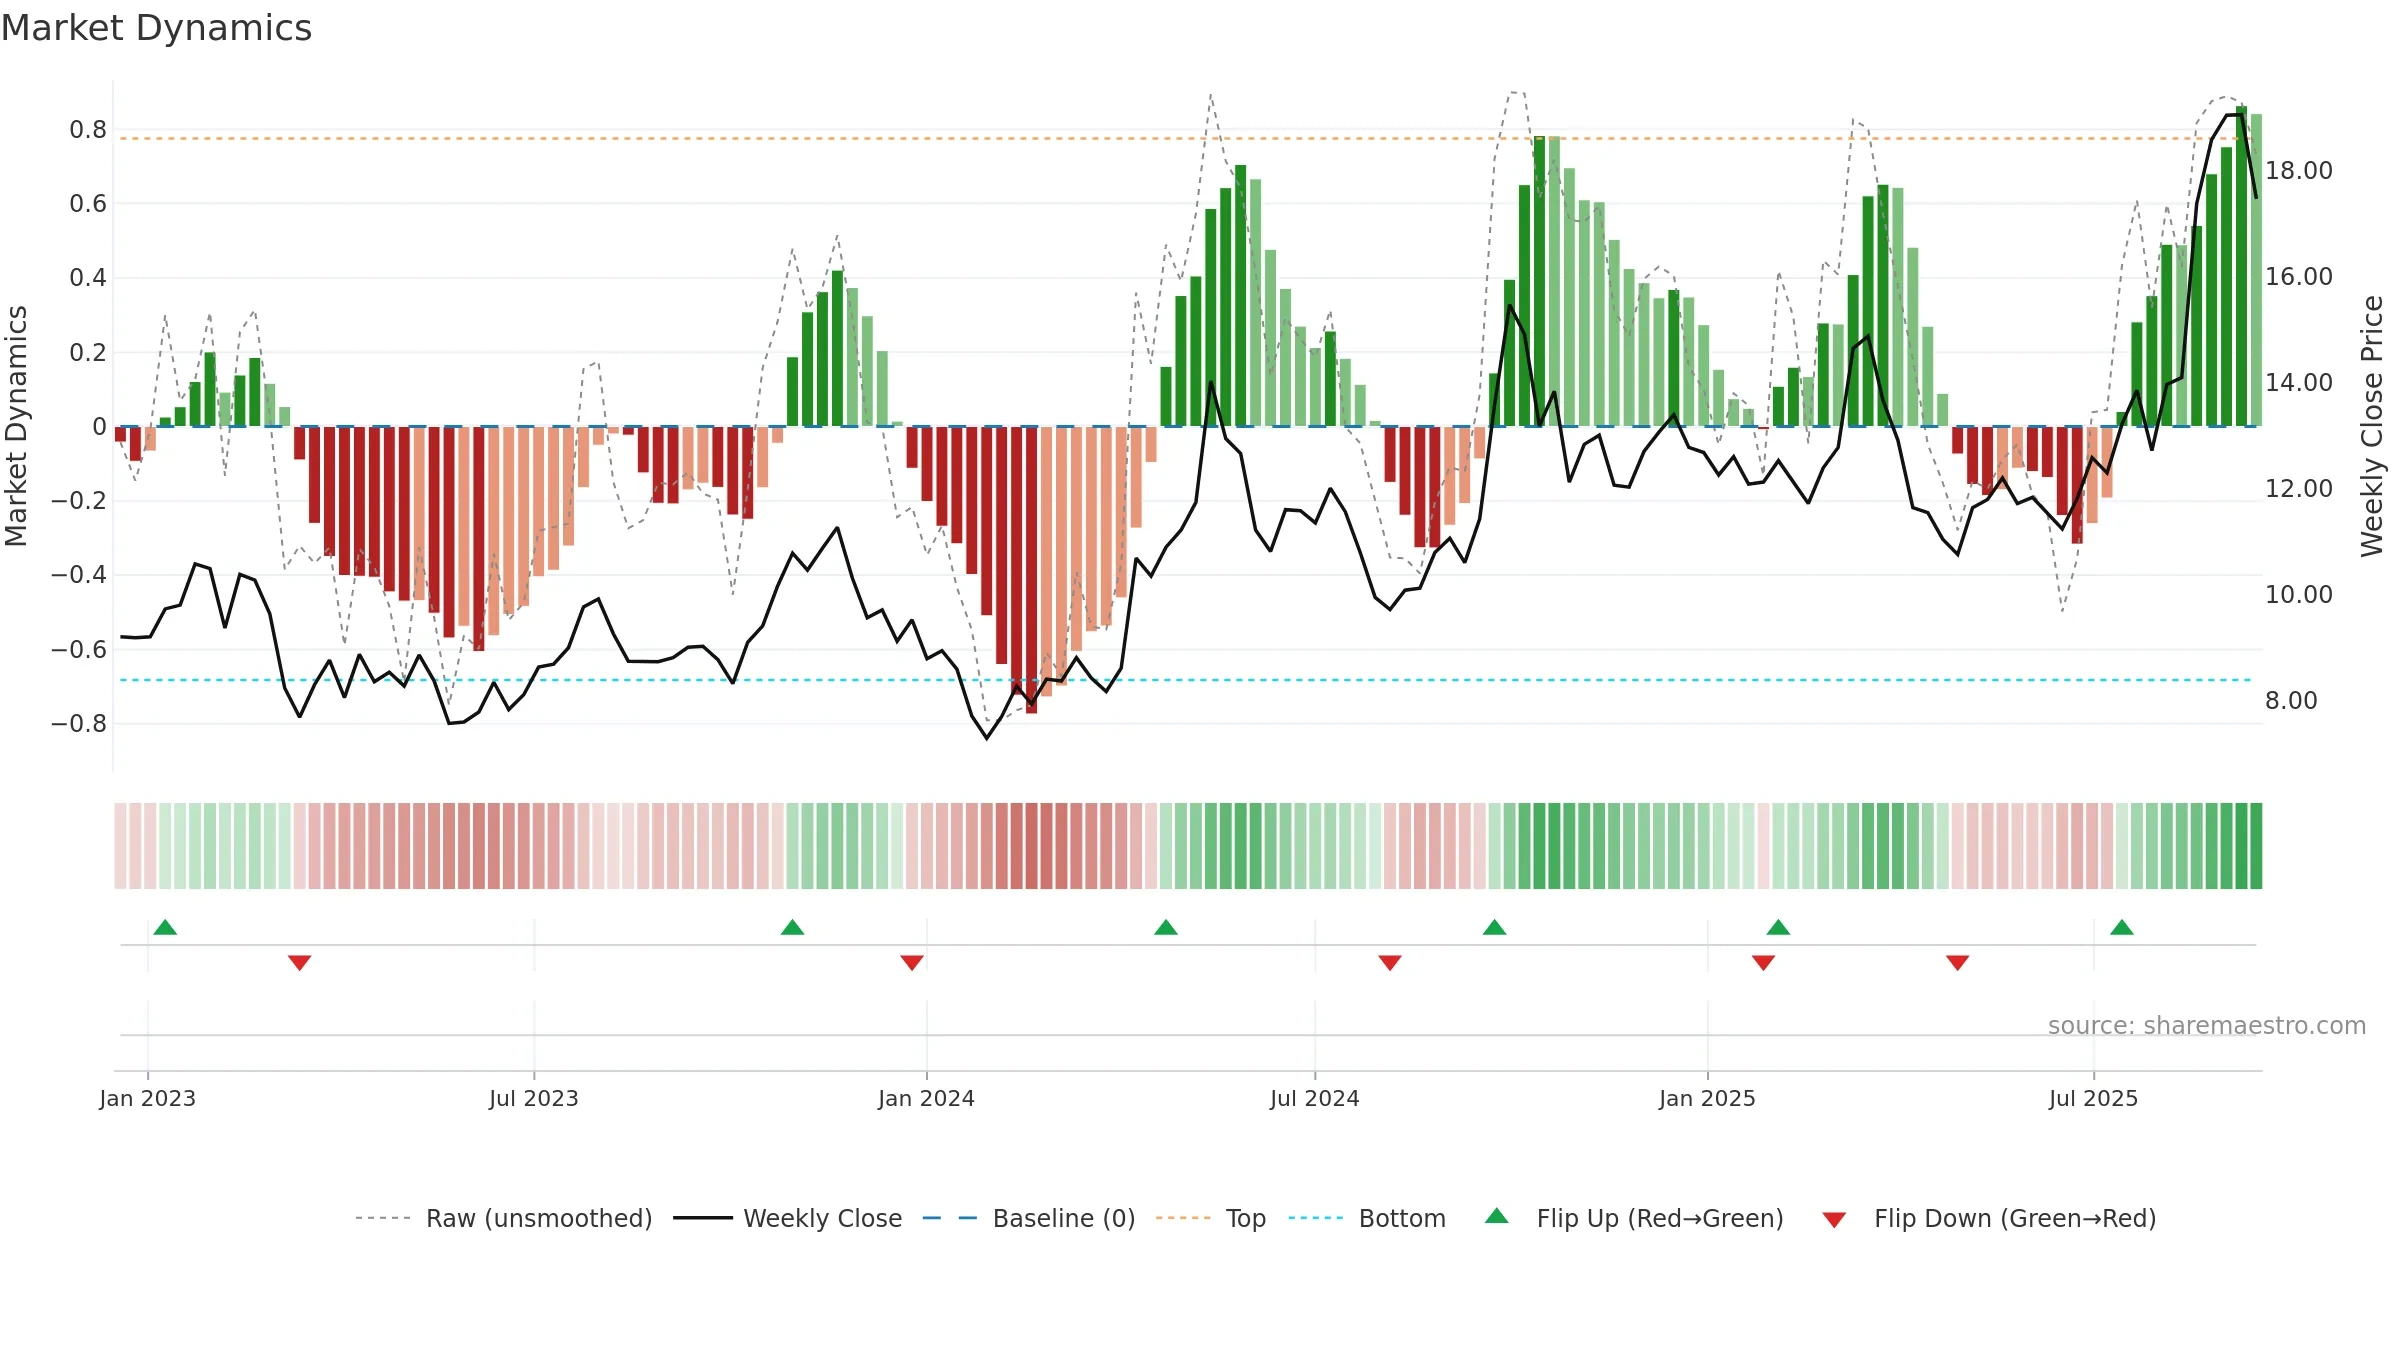Click the Jul 2025 x-axis label
This screenshot has width=2400, height=1350.
click(x=2094, y=1098)
